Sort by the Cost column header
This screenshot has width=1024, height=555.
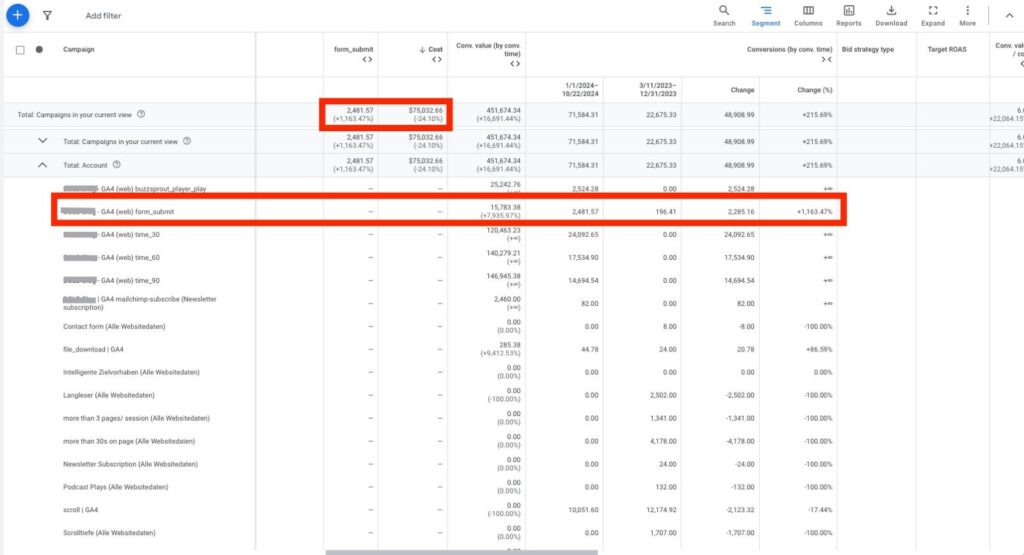pyautogui.click(x=432, y=49)
